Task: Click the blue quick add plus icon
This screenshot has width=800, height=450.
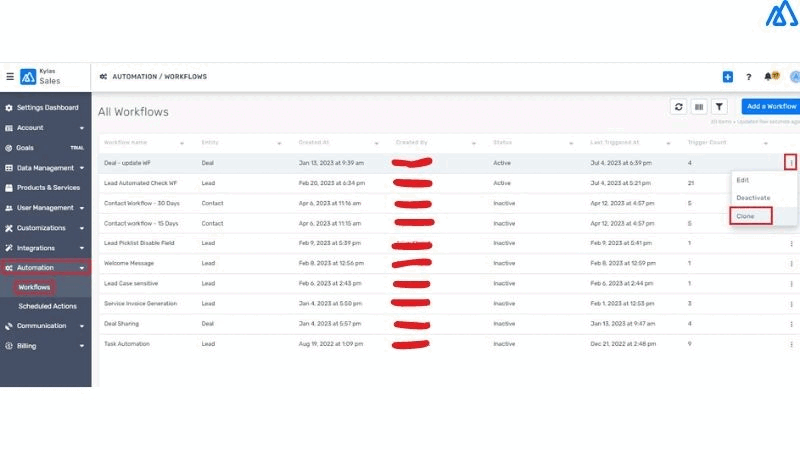Action: (728, 77)
